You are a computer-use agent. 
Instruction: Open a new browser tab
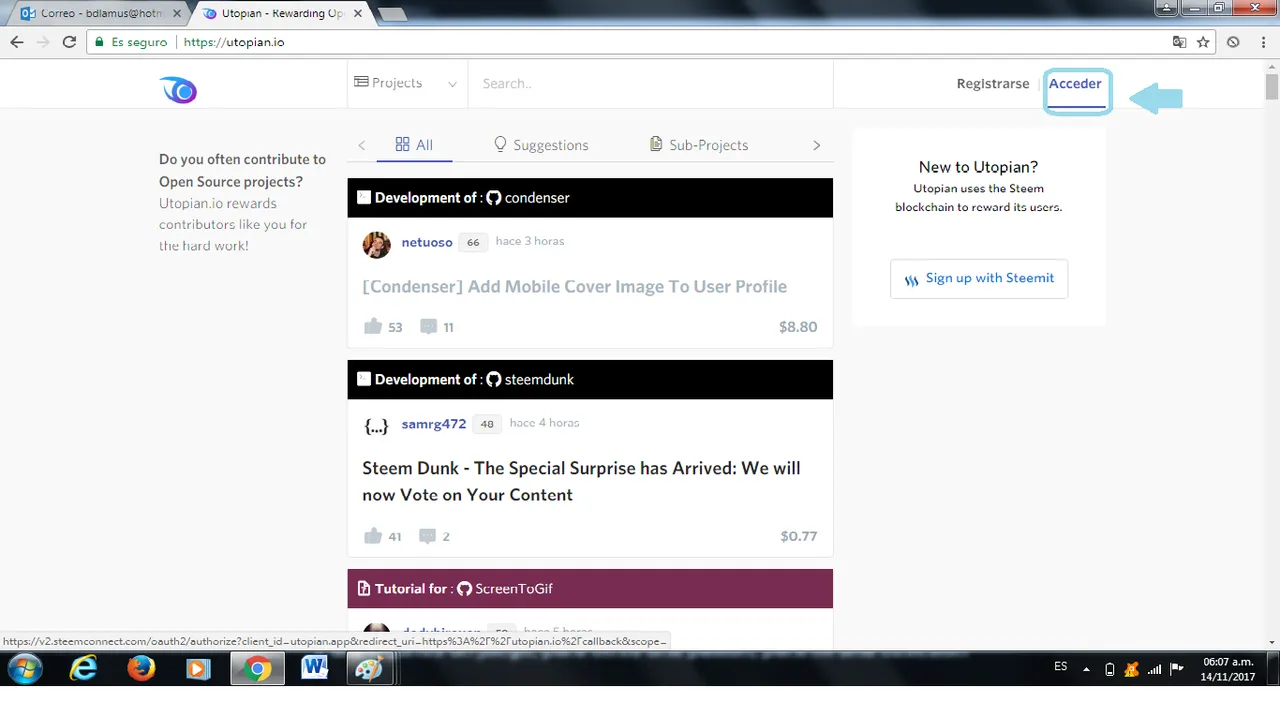point(392,14)
